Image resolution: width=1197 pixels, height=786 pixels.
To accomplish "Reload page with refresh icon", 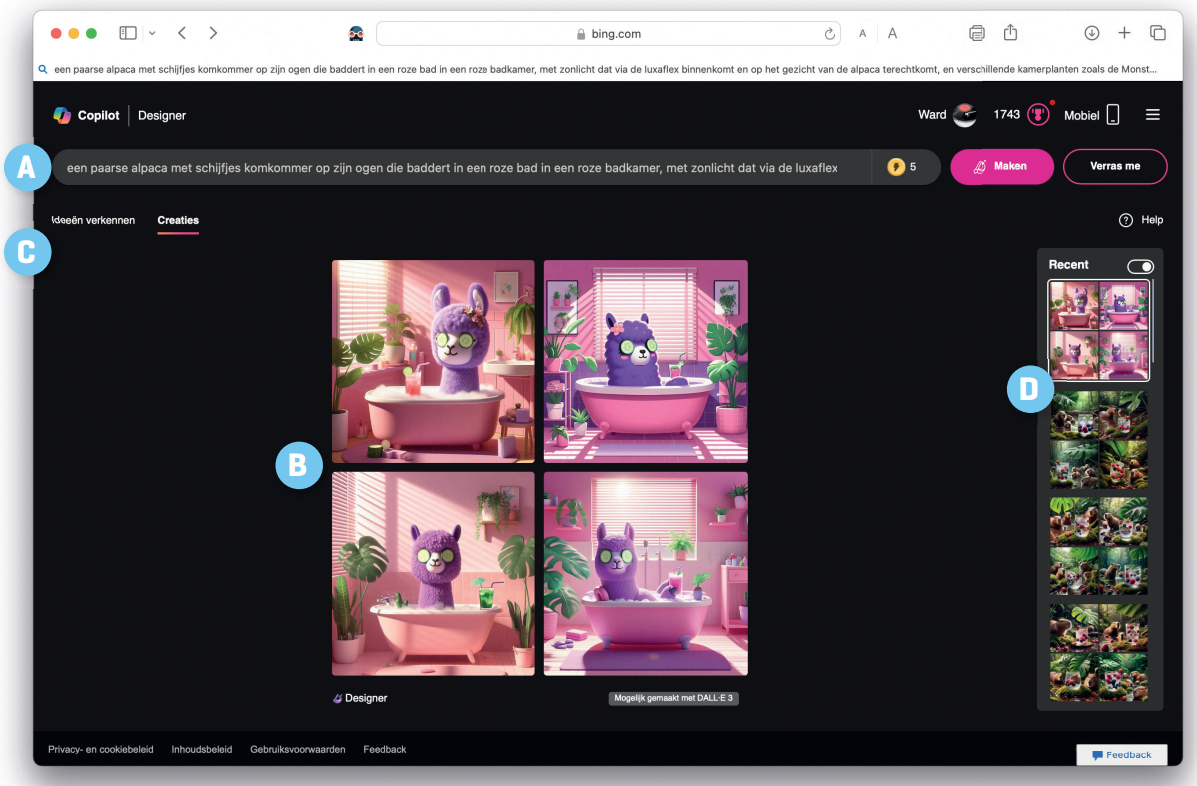I will [830, 34].
